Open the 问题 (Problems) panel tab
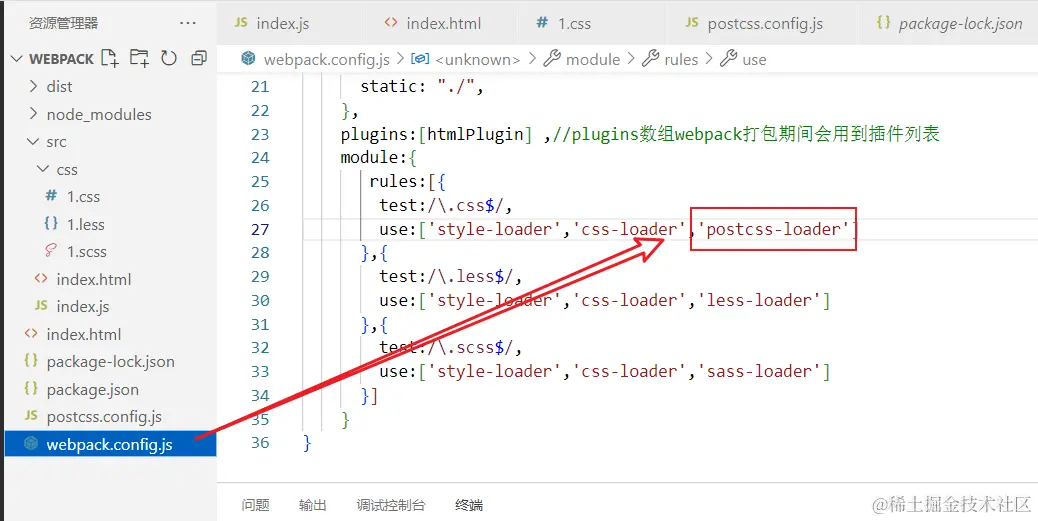This screenshot has height=521, width=1038. pyautogui.click(x=256, y=505)
